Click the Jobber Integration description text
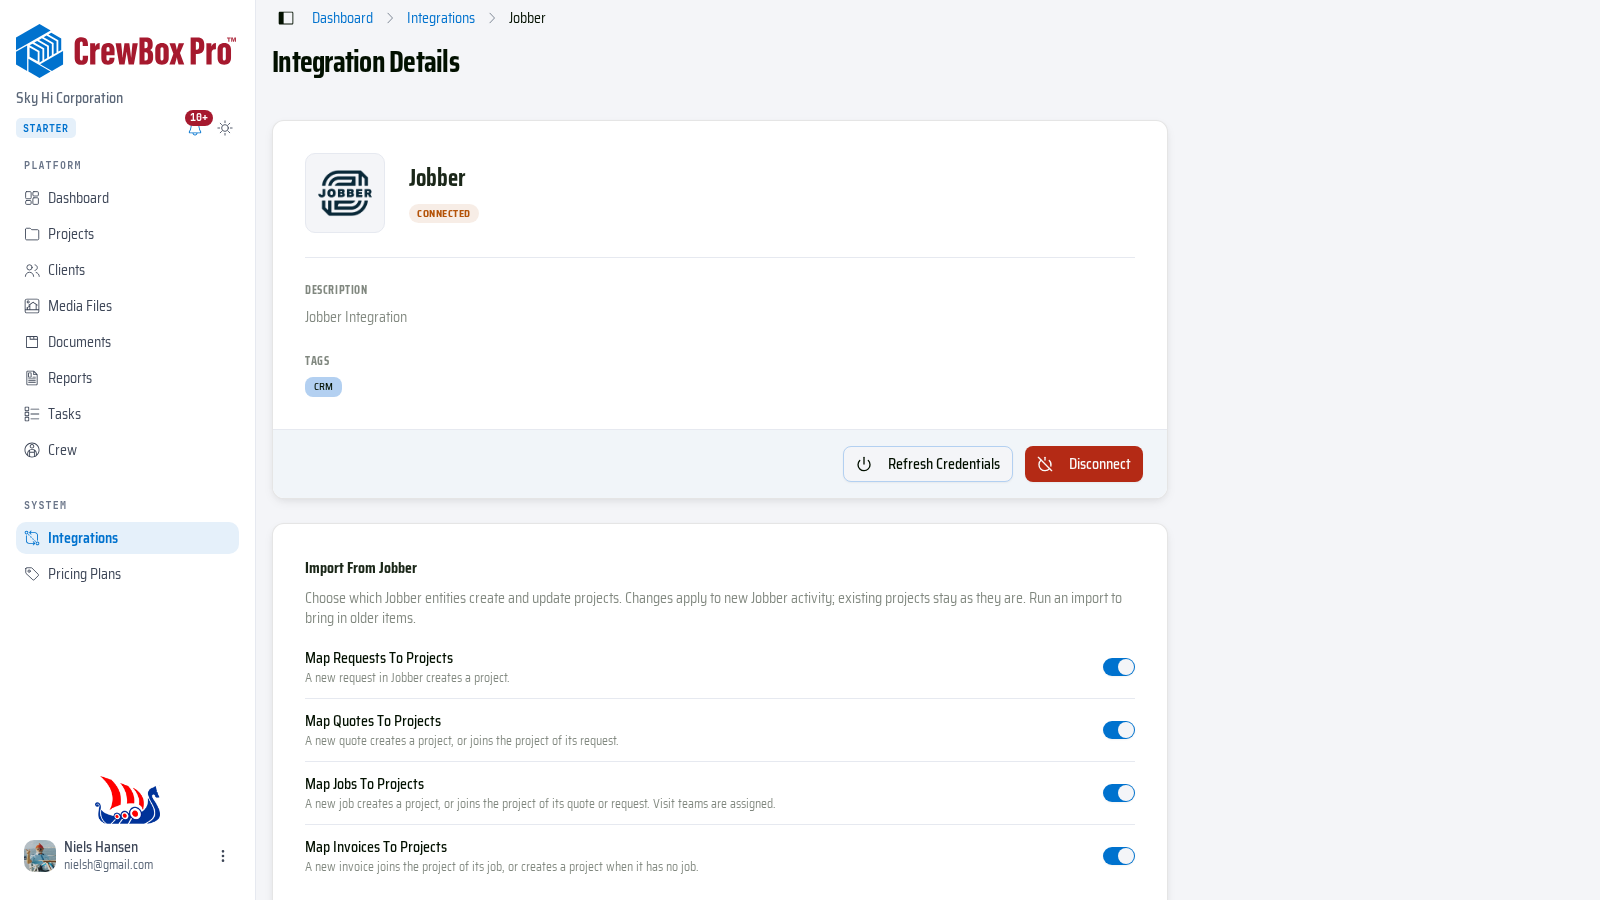 pos(356,317)
